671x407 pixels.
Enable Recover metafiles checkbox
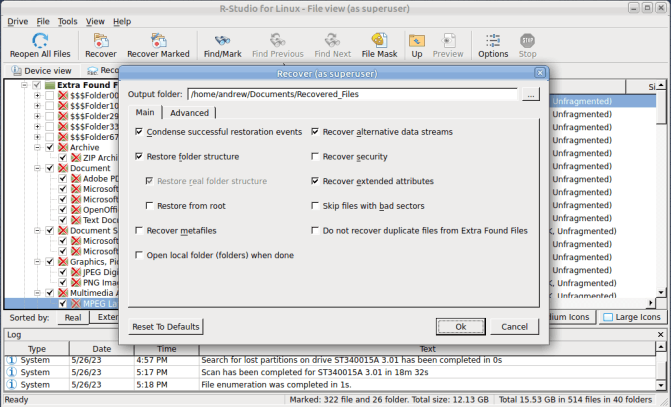pos(139,230)
